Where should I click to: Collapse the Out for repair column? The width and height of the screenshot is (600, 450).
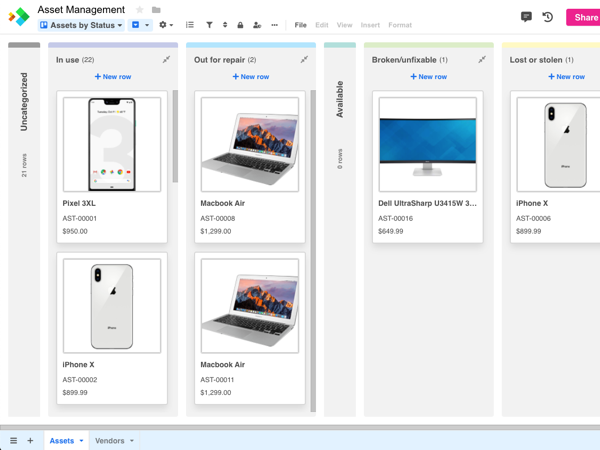pos(304,60)
